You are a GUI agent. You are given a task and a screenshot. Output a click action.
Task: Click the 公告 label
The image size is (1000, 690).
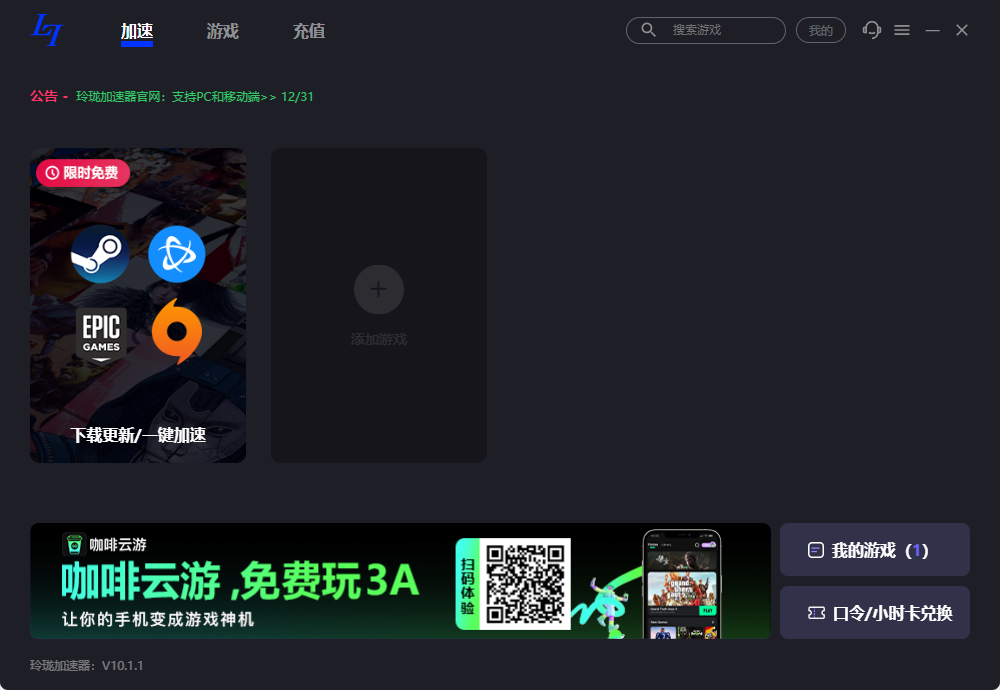point(43,96)
